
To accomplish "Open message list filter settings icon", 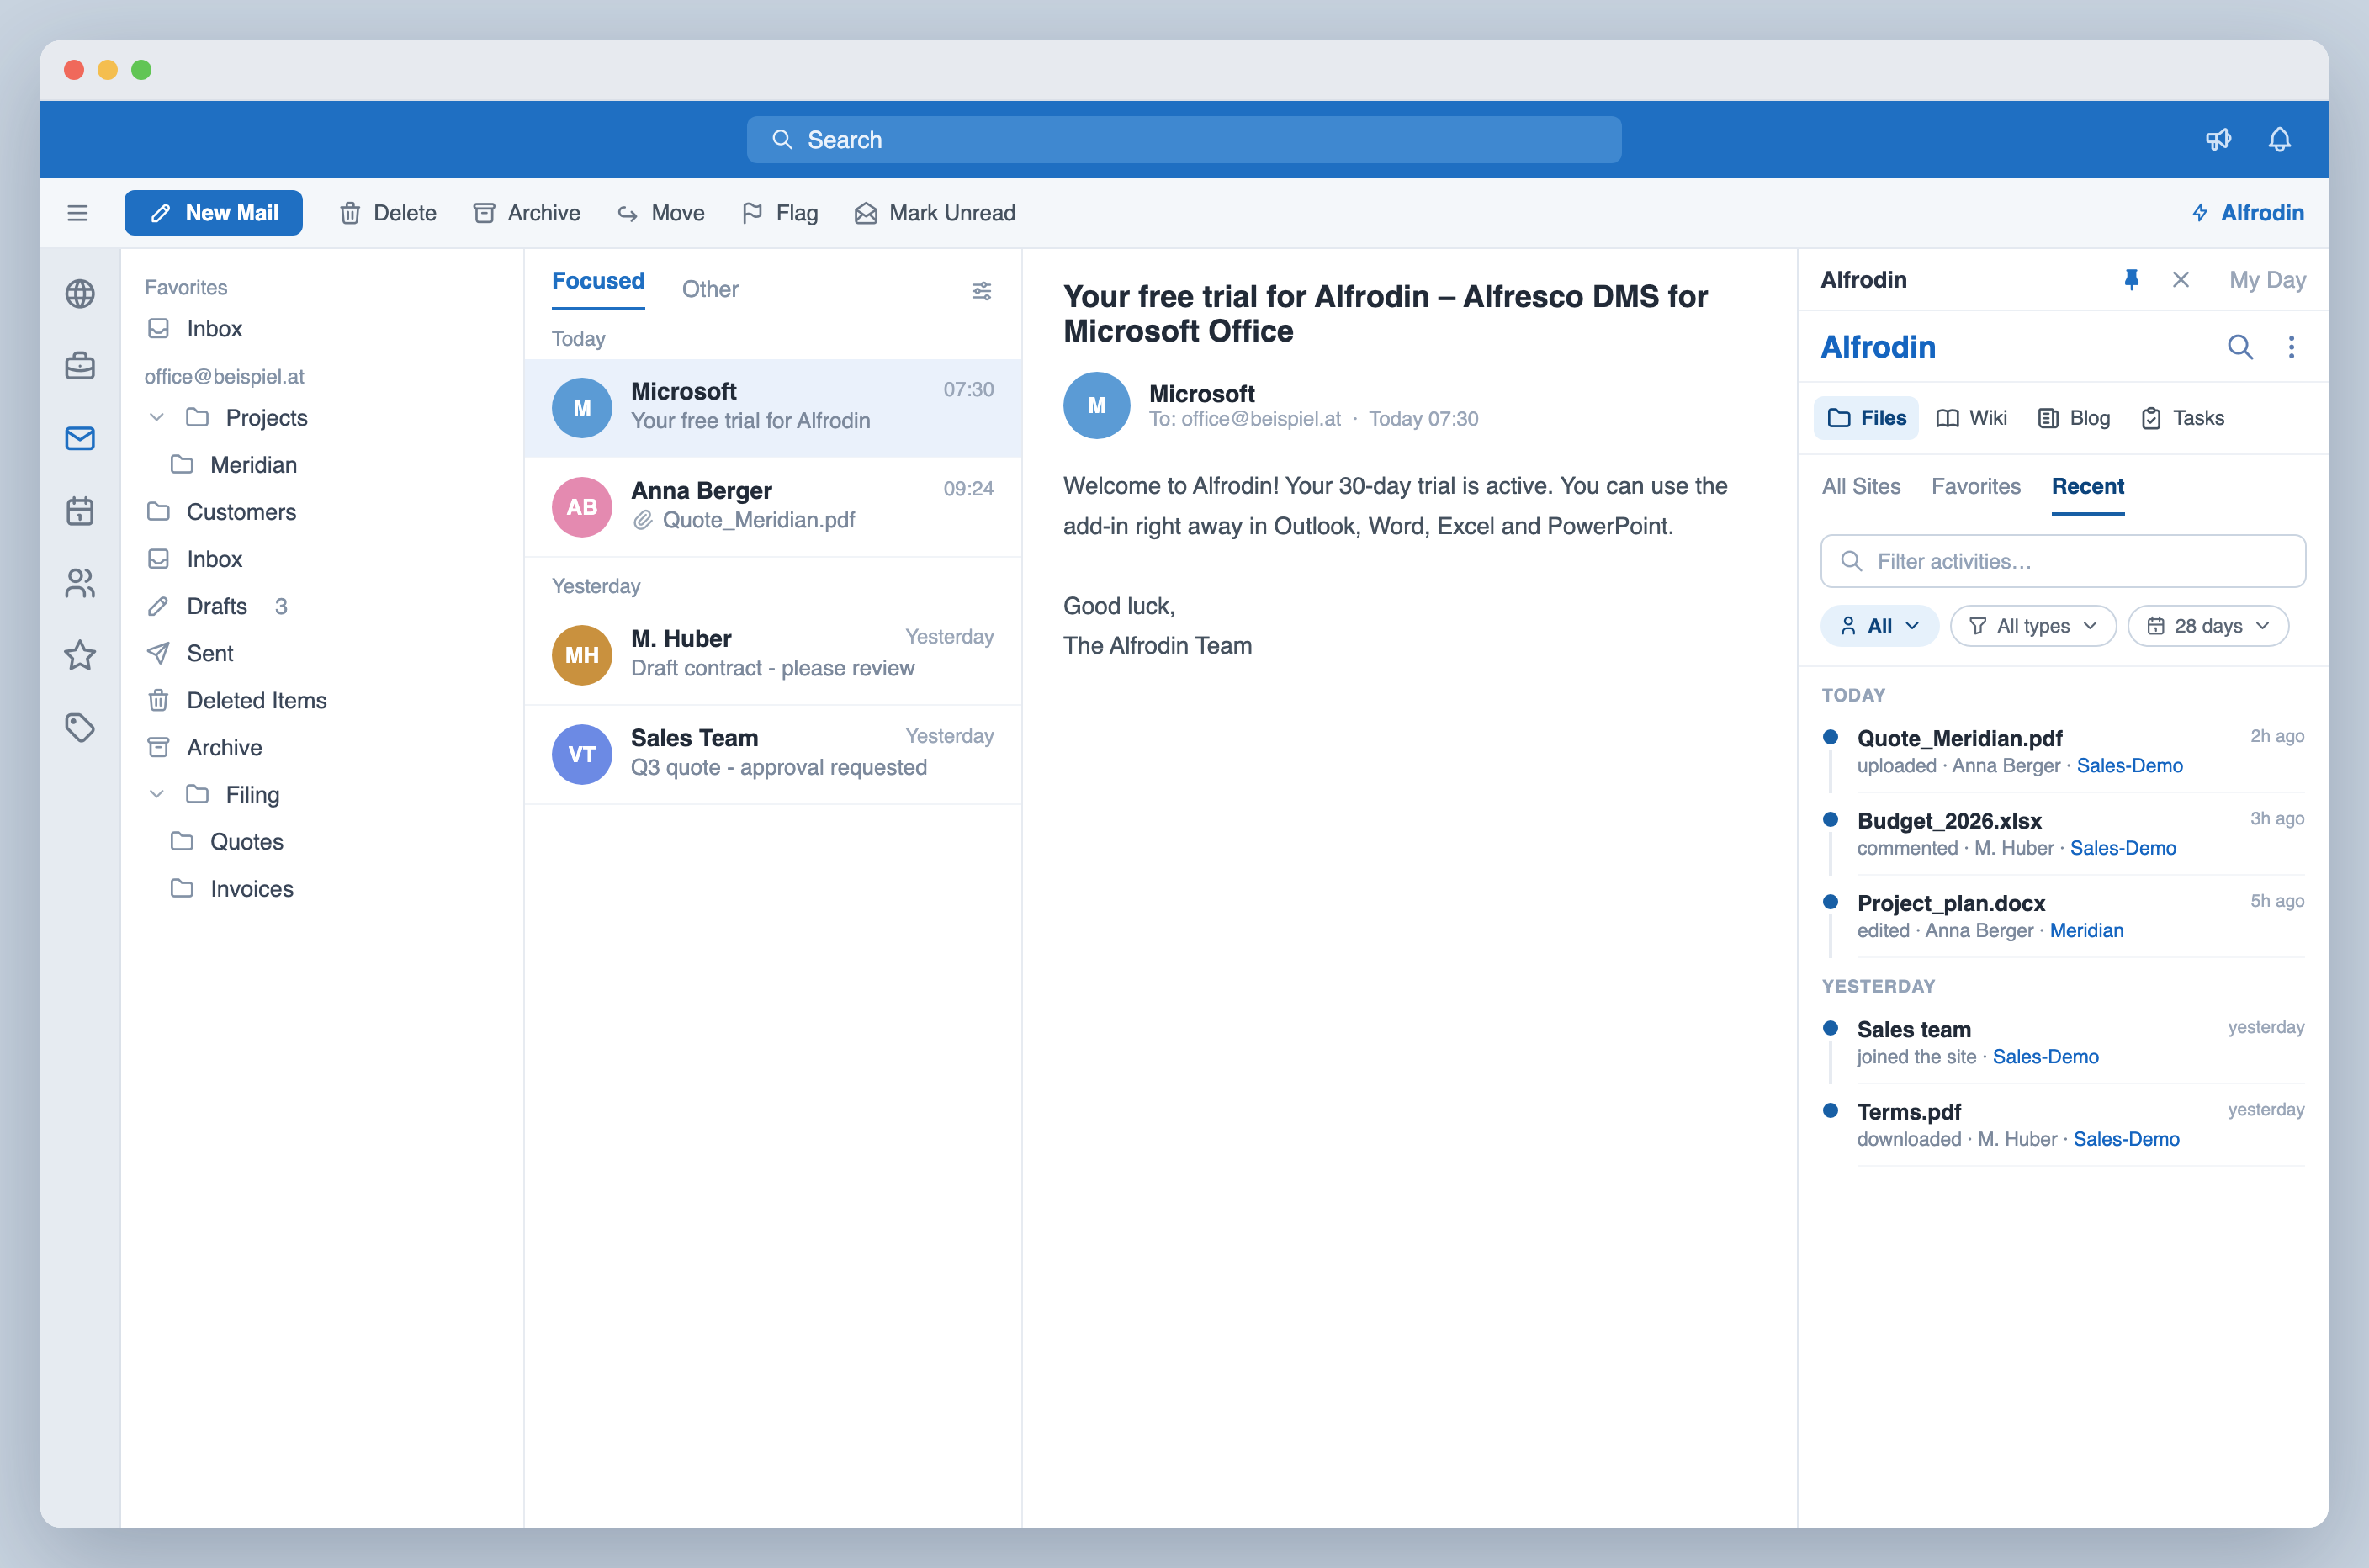I will [981, 290].
